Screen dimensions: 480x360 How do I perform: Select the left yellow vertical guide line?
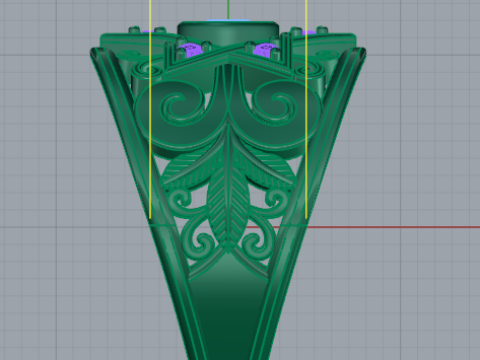click(151, 110)
